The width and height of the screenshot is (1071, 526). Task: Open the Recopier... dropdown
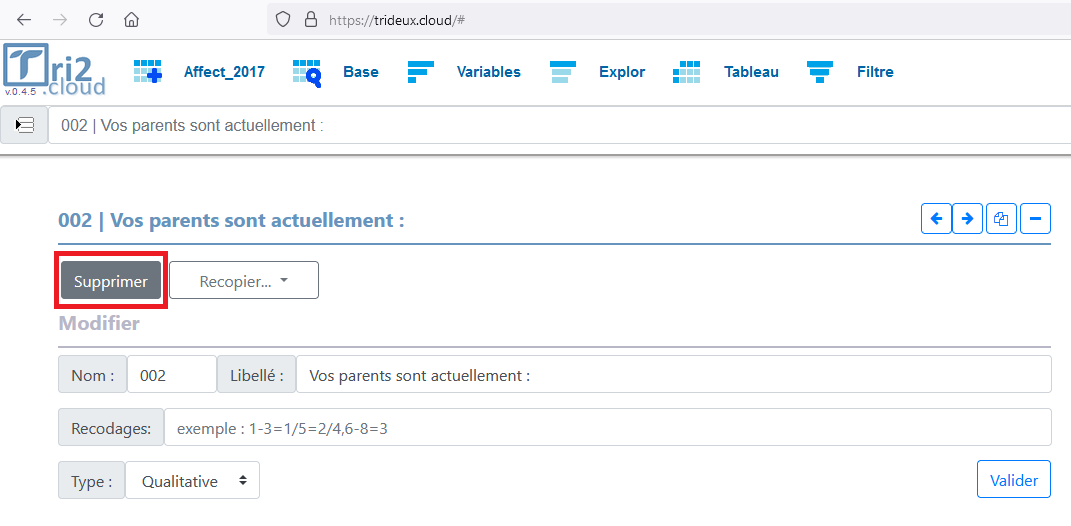244,281
